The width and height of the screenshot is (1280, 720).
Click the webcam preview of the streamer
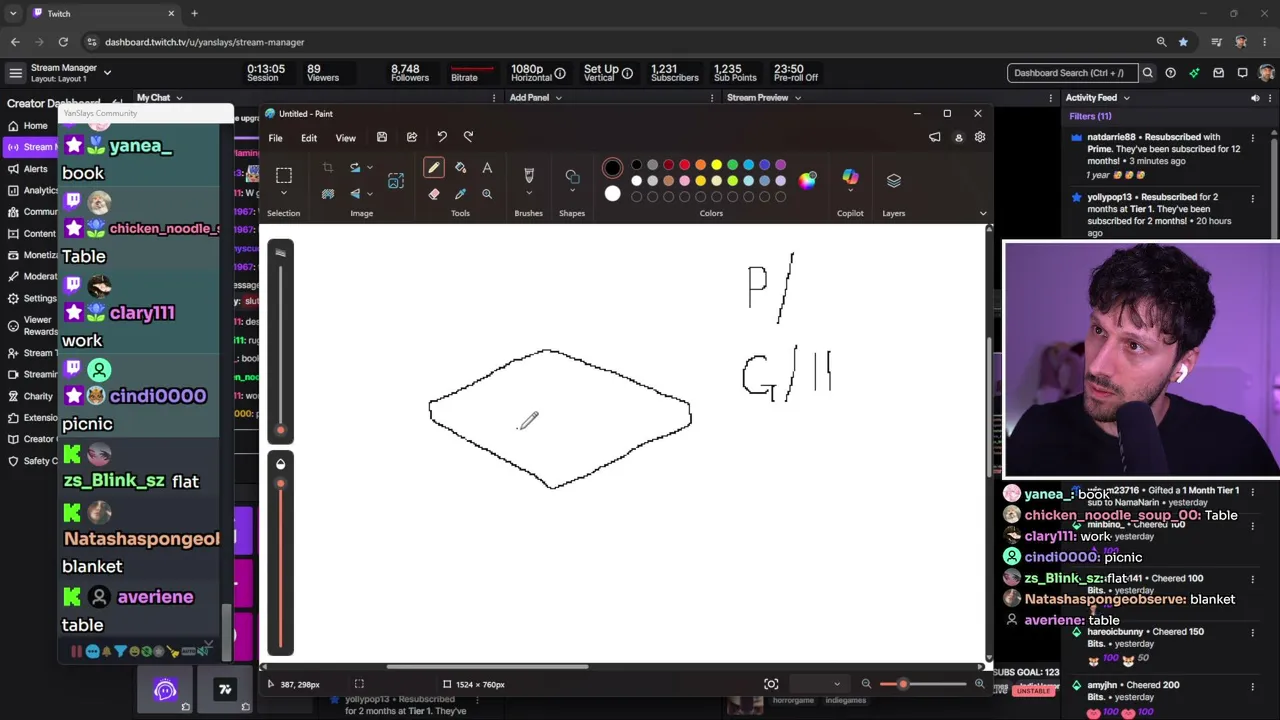coord(1141,360)
